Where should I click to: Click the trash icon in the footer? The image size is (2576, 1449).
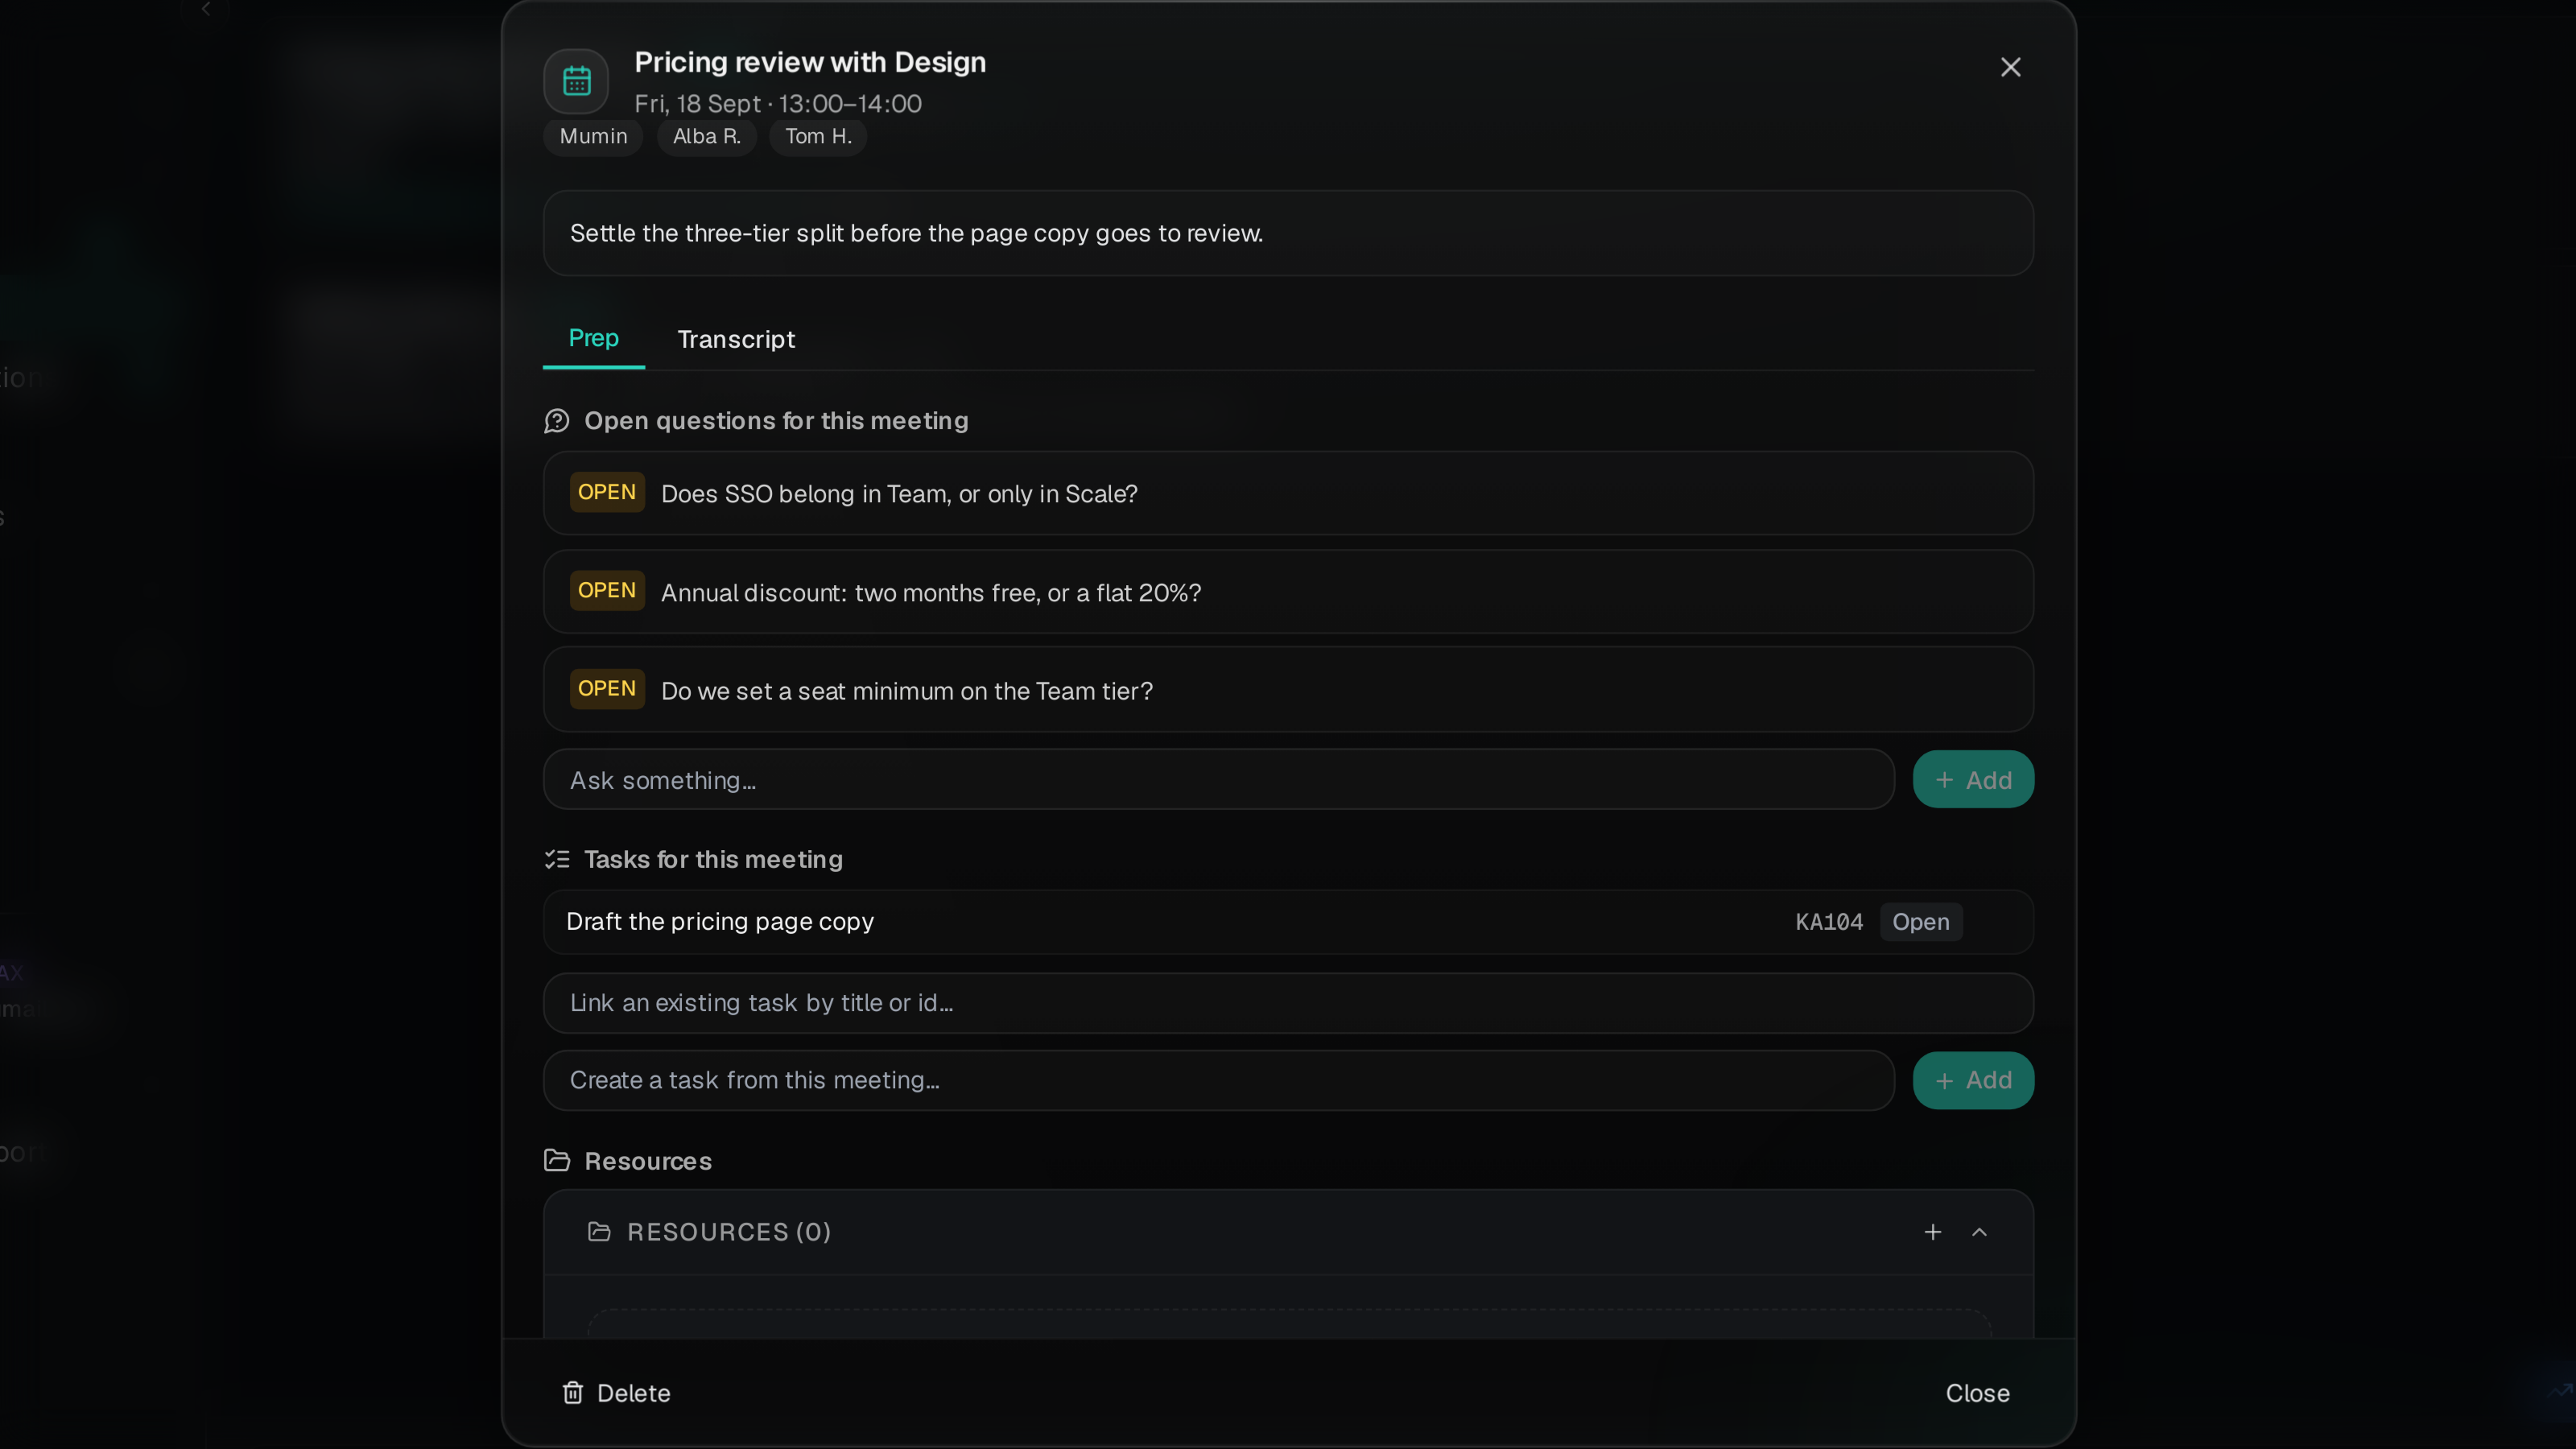coord(573,1392)
